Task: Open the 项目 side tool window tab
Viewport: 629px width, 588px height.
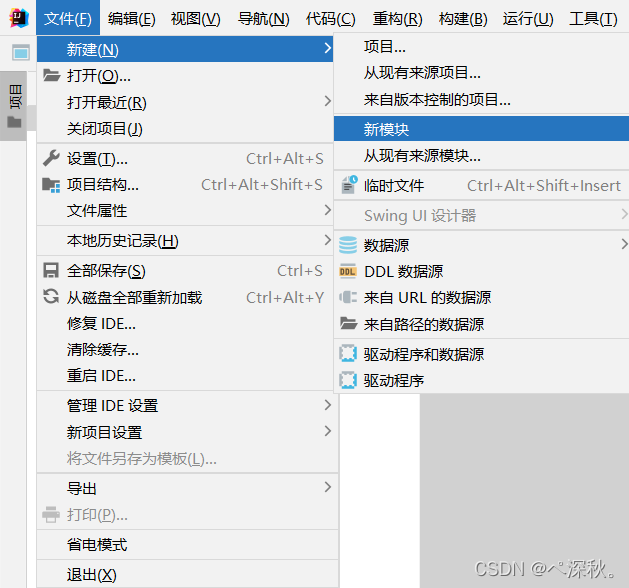Action: [x=14, y=106]
